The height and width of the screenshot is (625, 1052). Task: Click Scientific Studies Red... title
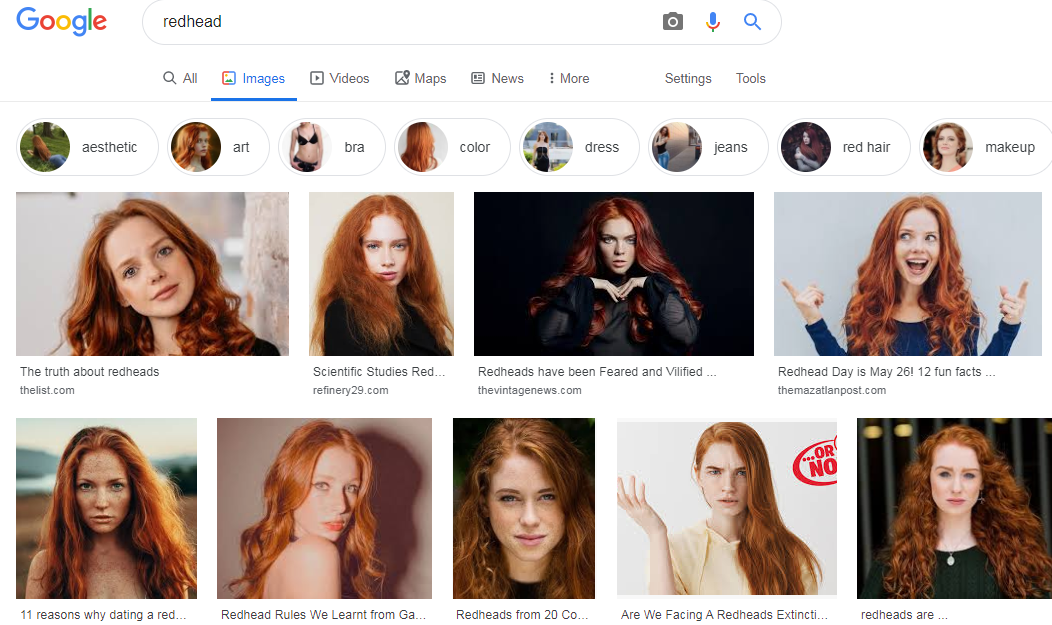(x=378, y=372)
